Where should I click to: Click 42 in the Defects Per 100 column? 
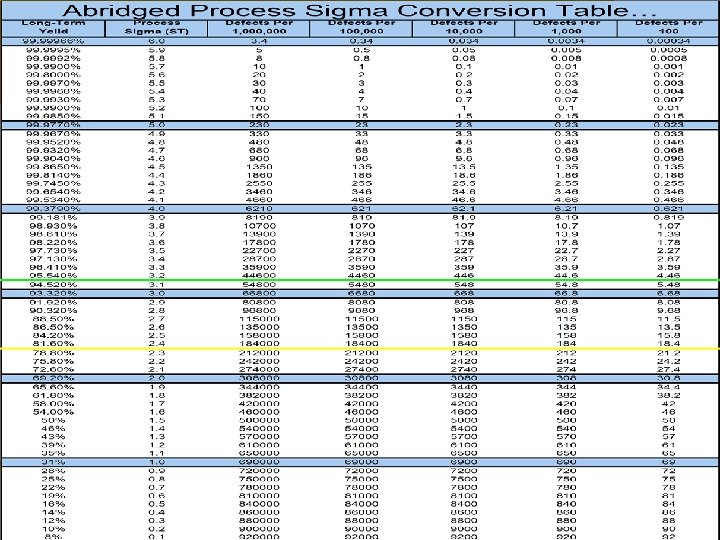669,404
